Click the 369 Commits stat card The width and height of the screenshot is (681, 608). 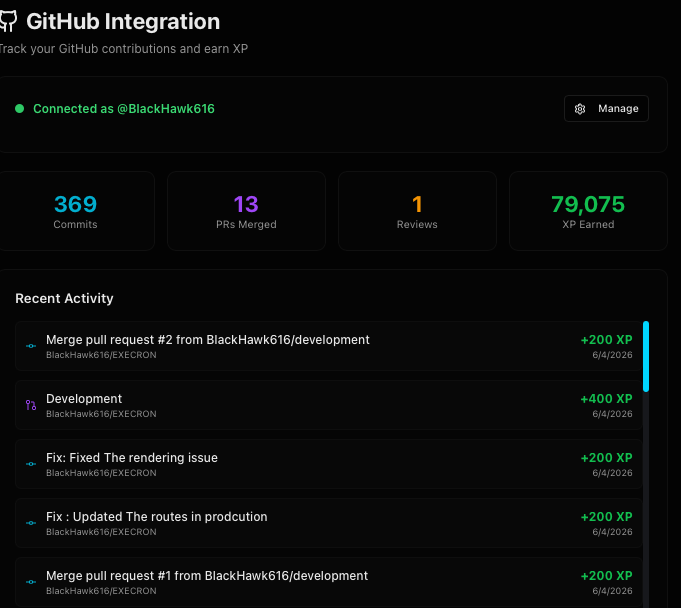point(76,211)
